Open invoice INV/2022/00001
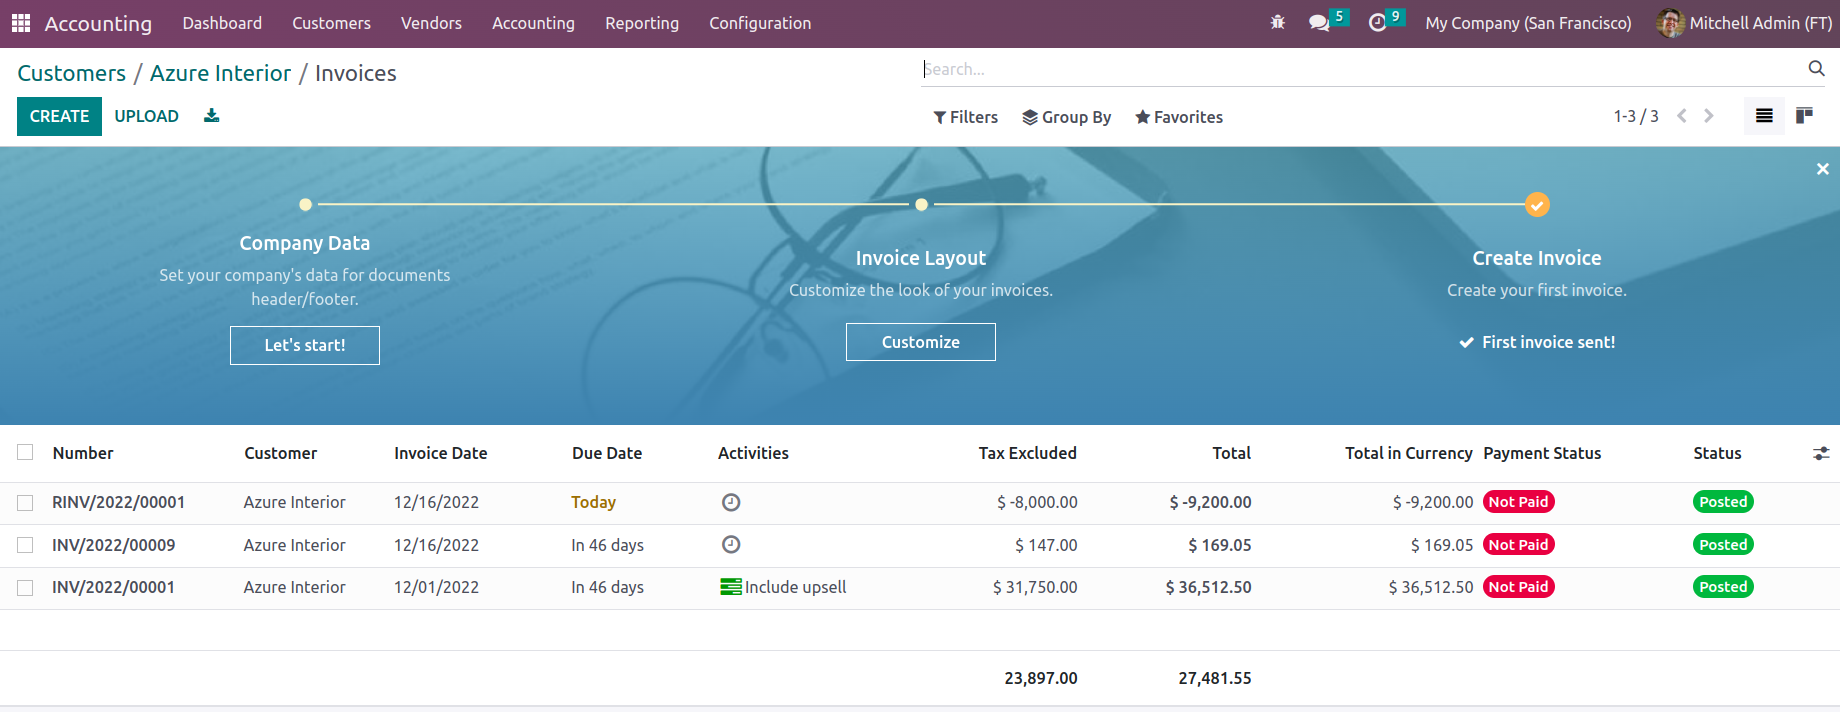 [114, 587]
